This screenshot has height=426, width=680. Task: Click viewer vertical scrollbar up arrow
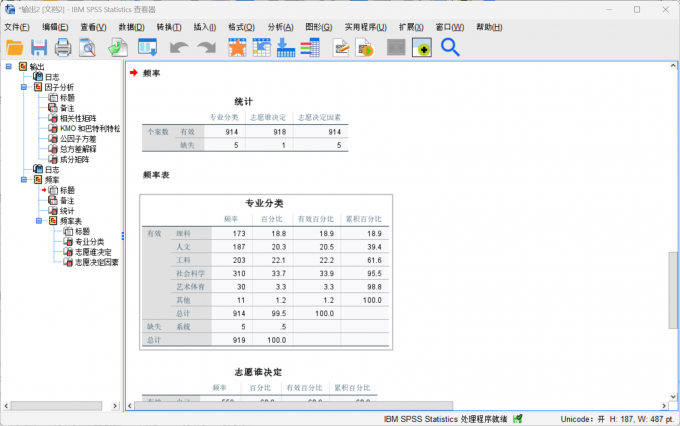click(x=673, y=66)
